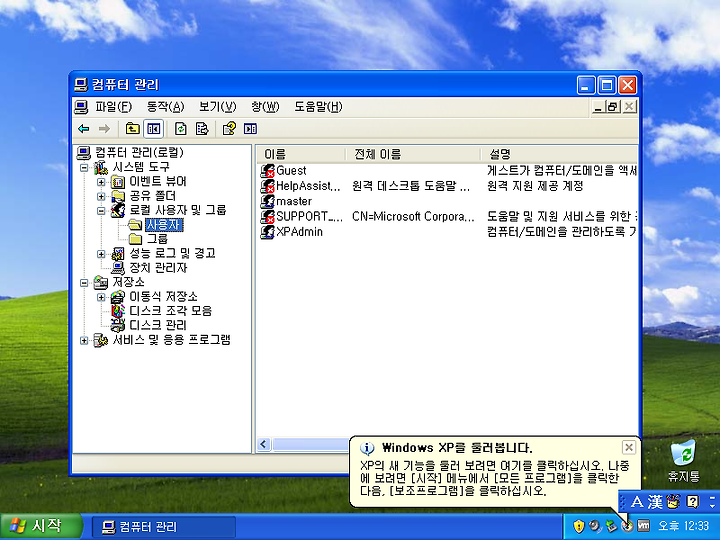The height and width of the screenshot is (540, 720).
Task: Click the SUPPORT user account icon
Action: point(267,216)
